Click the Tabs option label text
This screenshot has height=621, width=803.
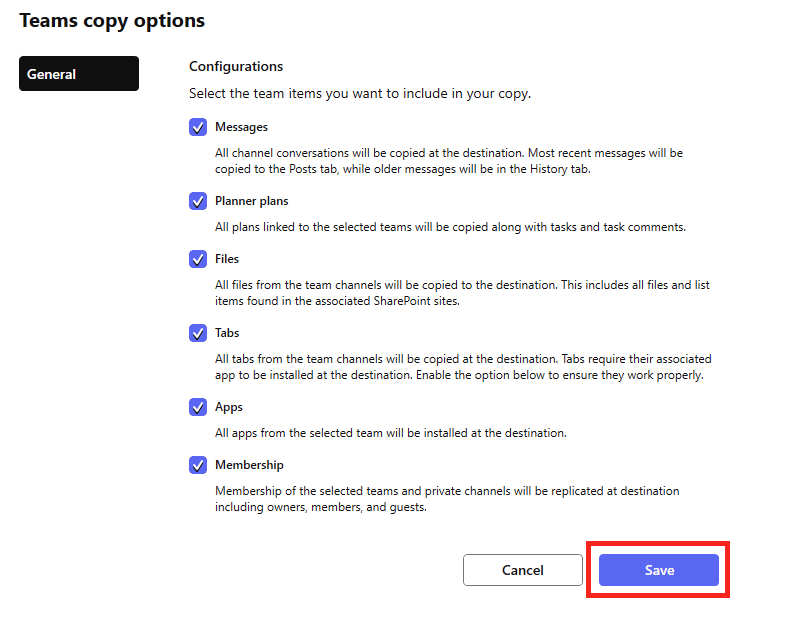(227, 333)
